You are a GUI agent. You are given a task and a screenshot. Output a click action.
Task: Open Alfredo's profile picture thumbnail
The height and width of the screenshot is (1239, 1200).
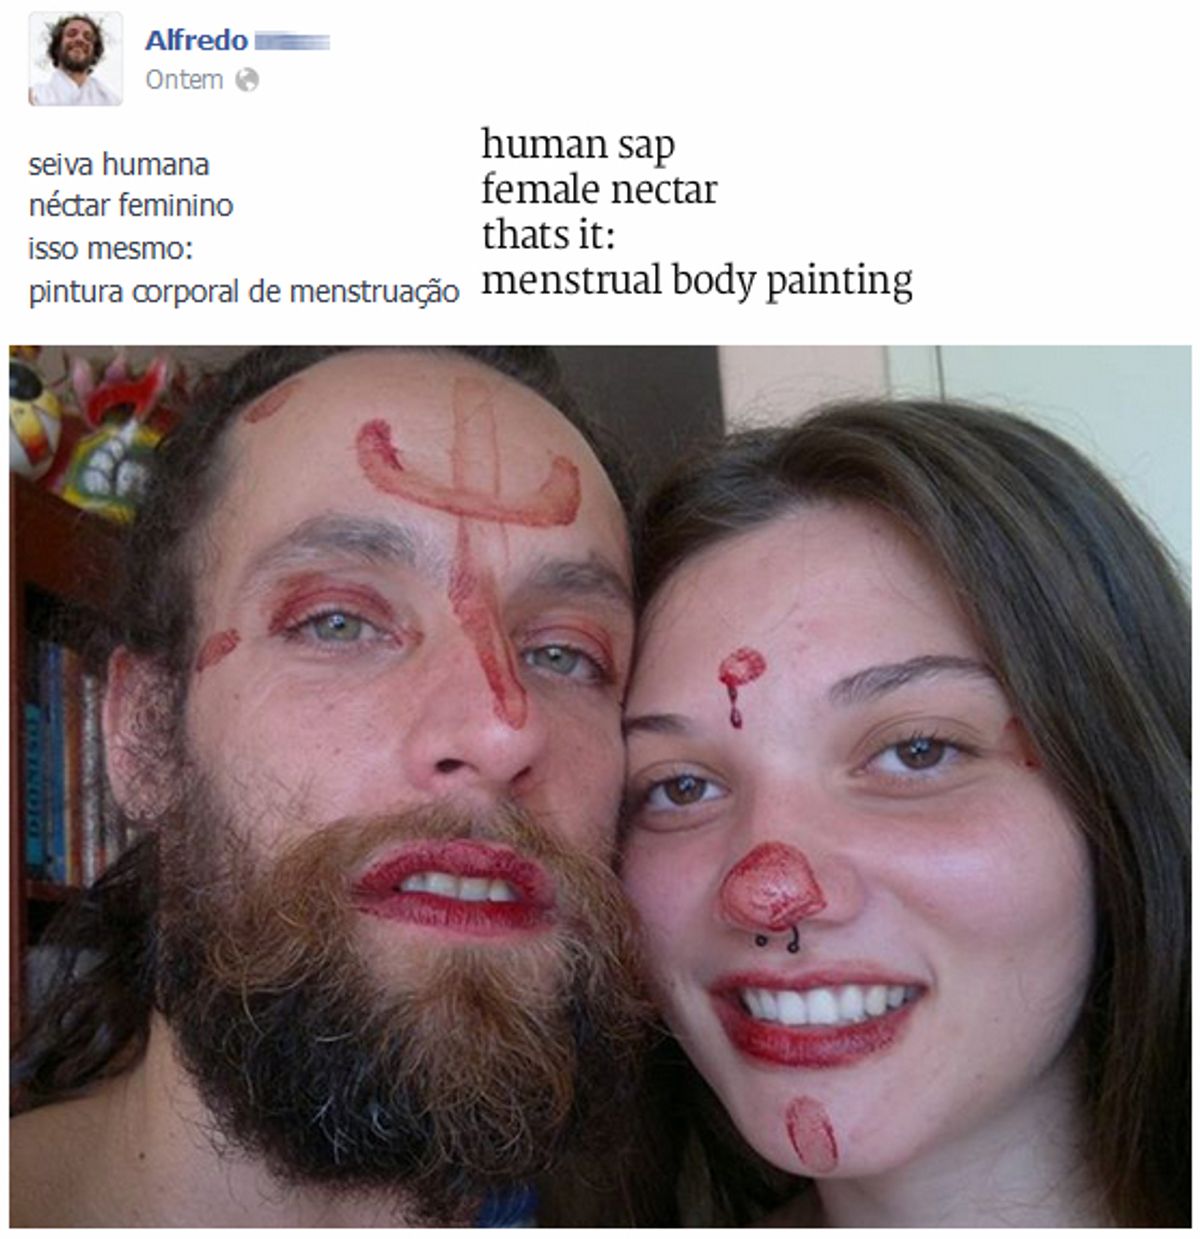76,59
